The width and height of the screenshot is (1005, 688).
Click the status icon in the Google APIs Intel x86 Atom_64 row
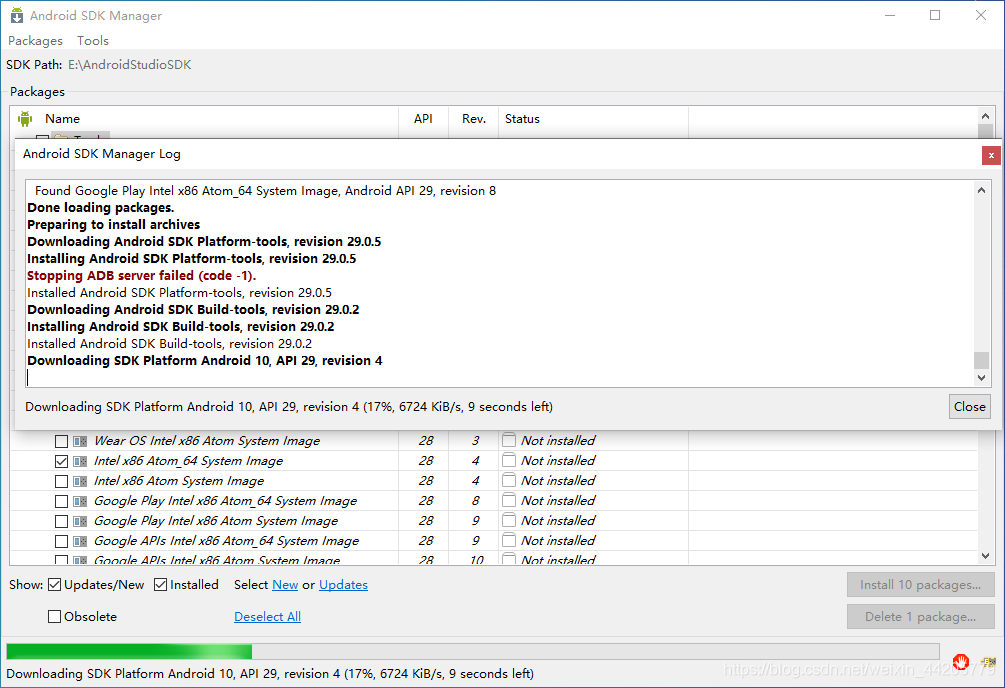coord(509,541)
